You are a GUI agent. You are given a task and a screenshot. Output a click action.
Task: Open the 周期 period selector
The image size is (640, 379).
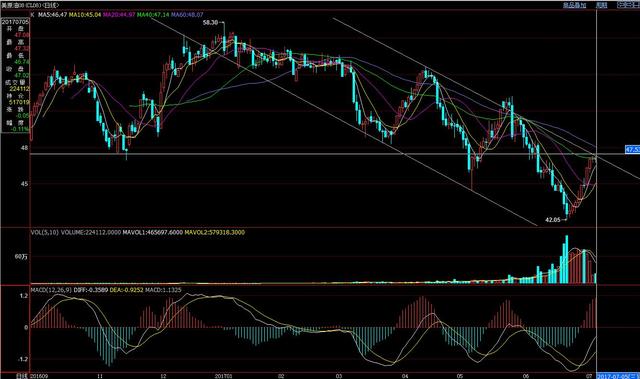point(601,5)
